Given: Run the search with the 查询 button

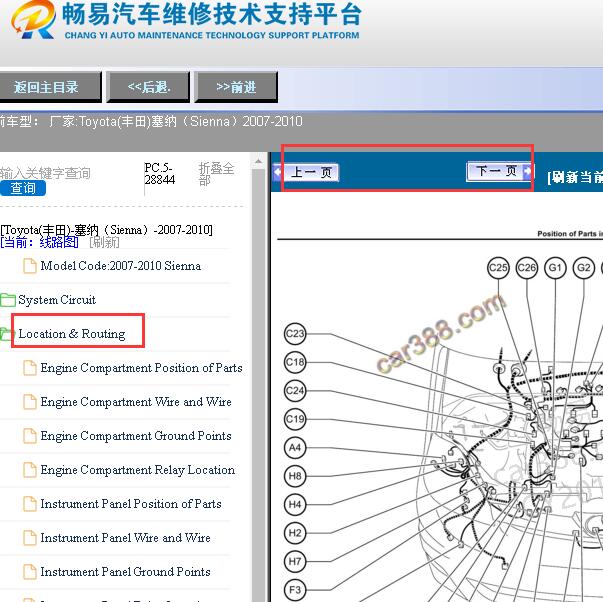Looking at the screenshot, I should click(x=23, y=188).
